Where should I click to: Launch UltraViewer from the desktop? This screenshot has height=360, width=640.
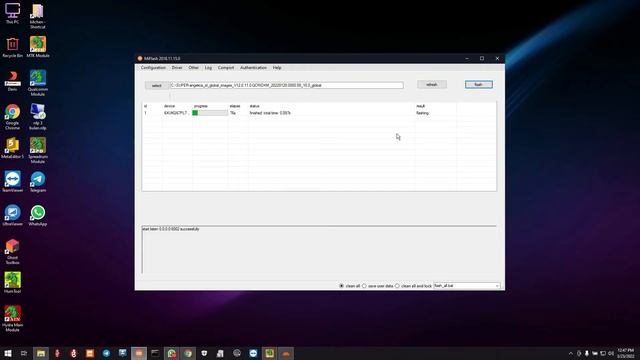[x=12, y=215]
